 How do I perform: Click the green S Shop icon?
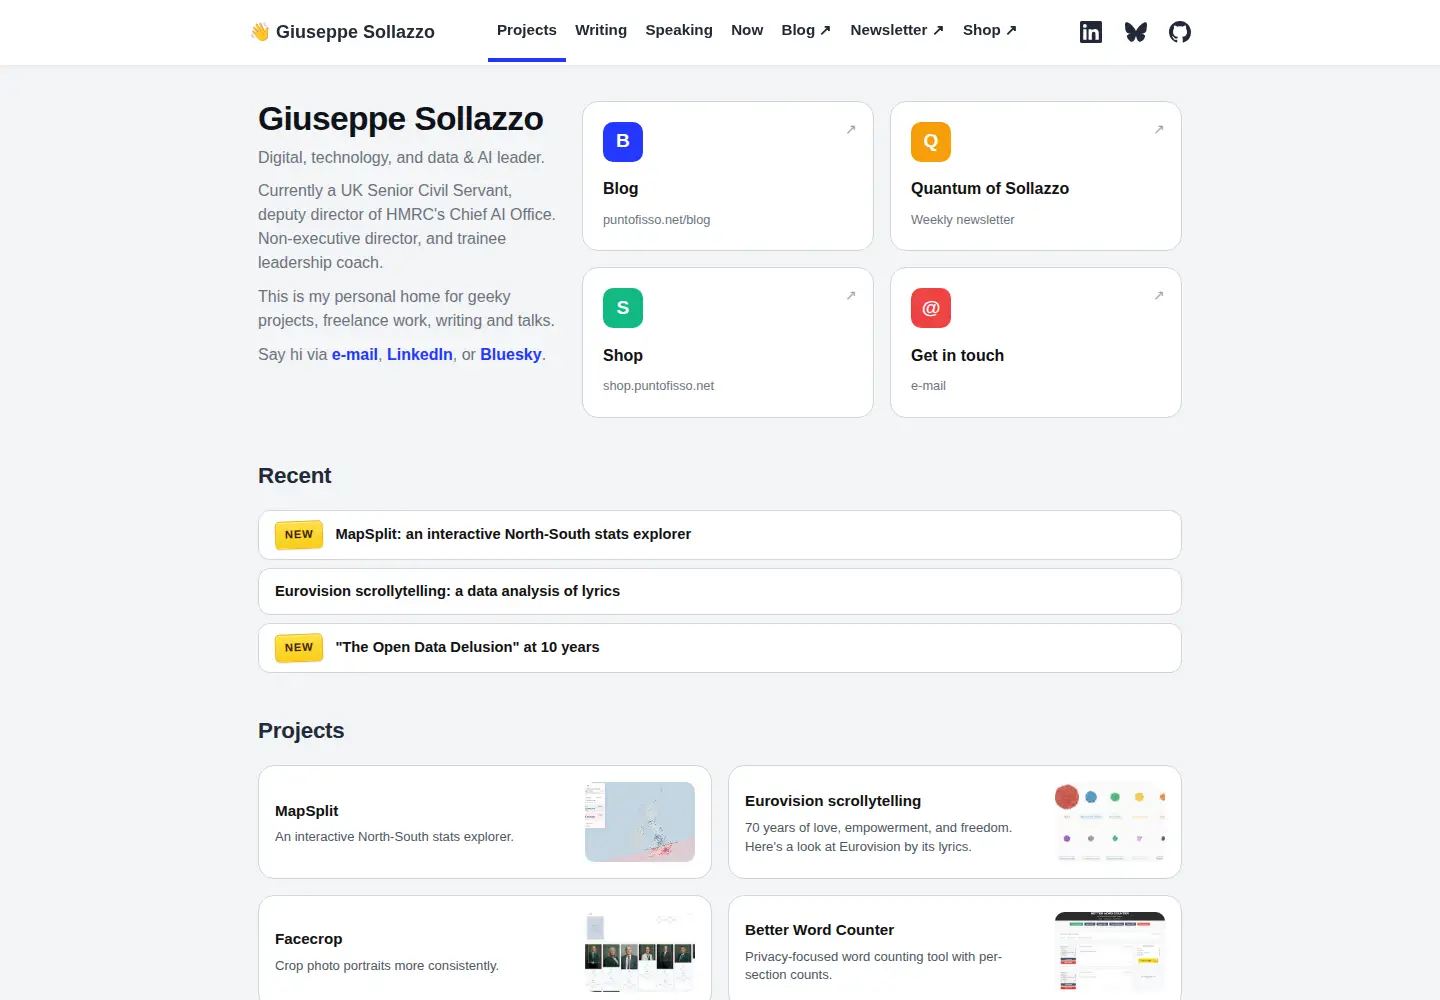pyautogui.click(x=623, y=308)
